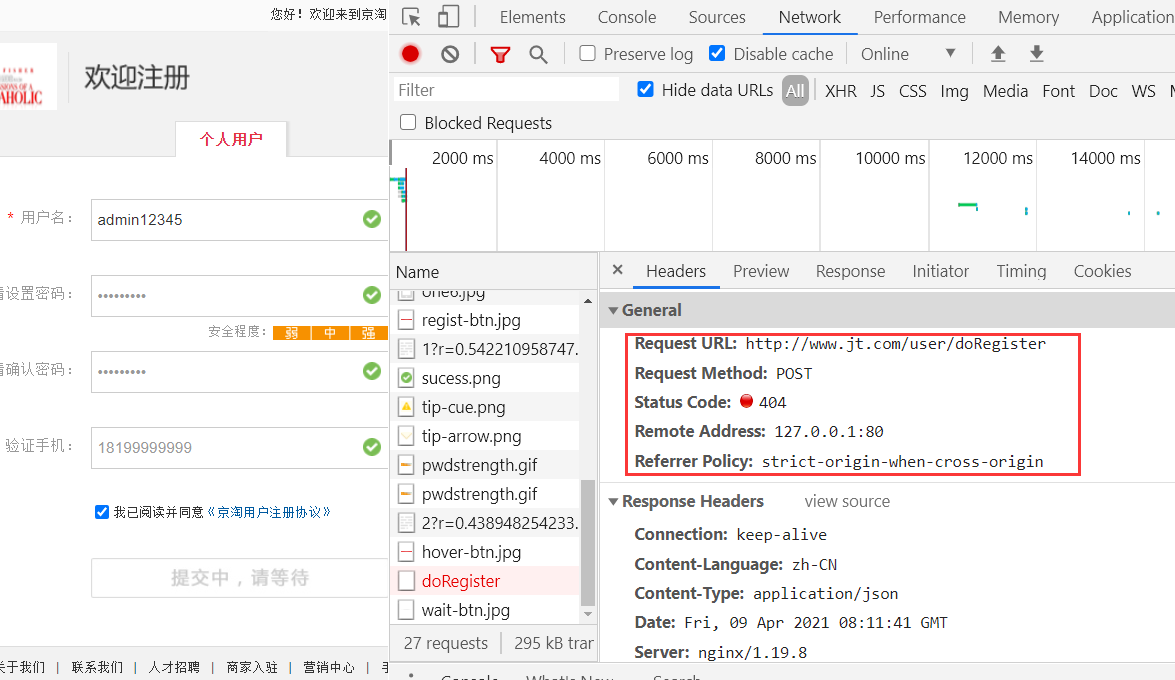Open the 联系我们 footer link

(x=97, y=667)
